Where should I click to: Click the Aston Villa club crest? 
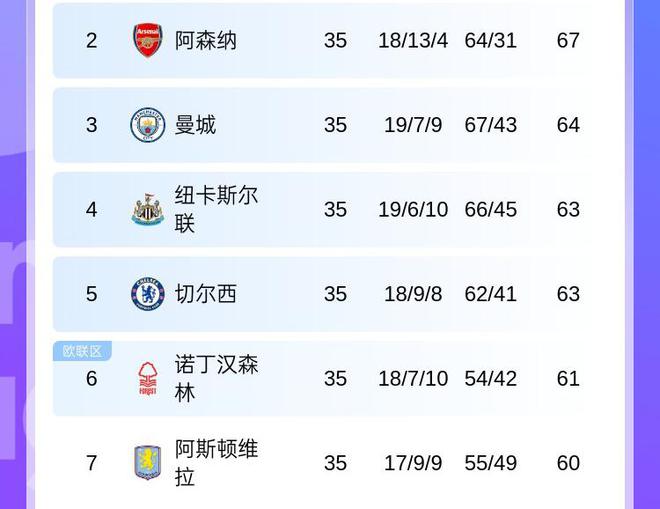[148, 463]
